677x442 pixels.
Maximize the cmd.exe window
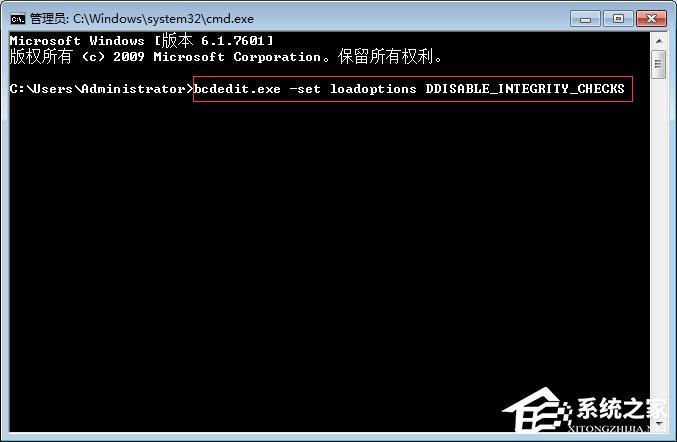tap(618, 19)
